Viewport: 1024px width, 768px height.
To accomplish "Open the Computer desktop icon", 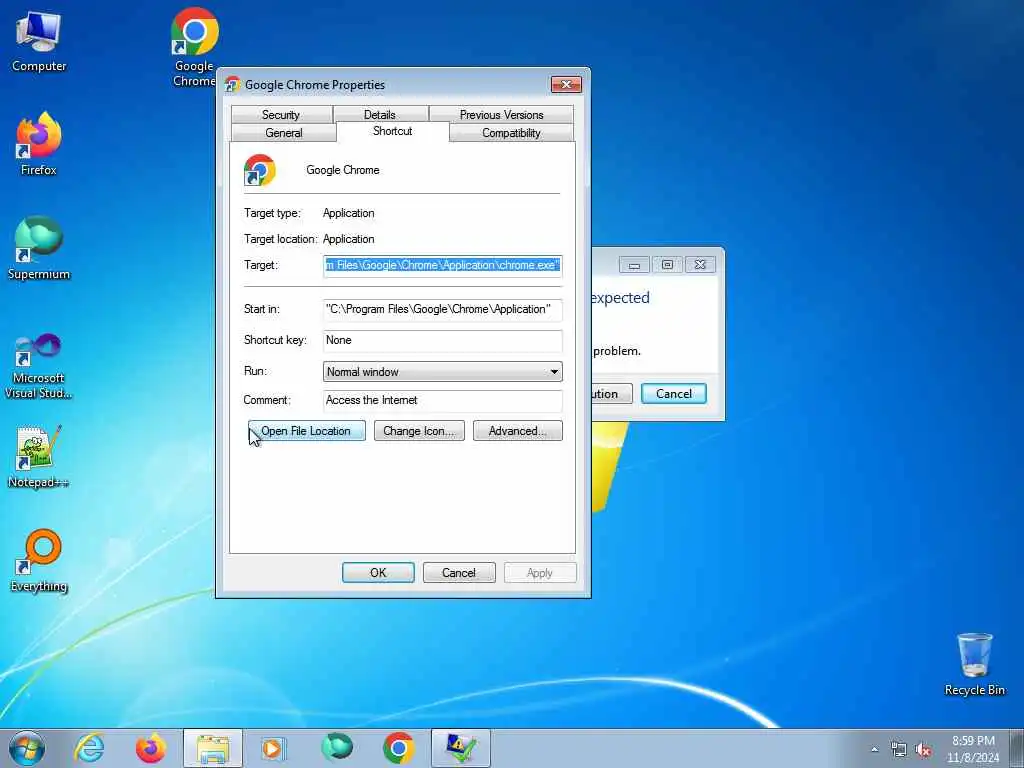I will point(39,42).
